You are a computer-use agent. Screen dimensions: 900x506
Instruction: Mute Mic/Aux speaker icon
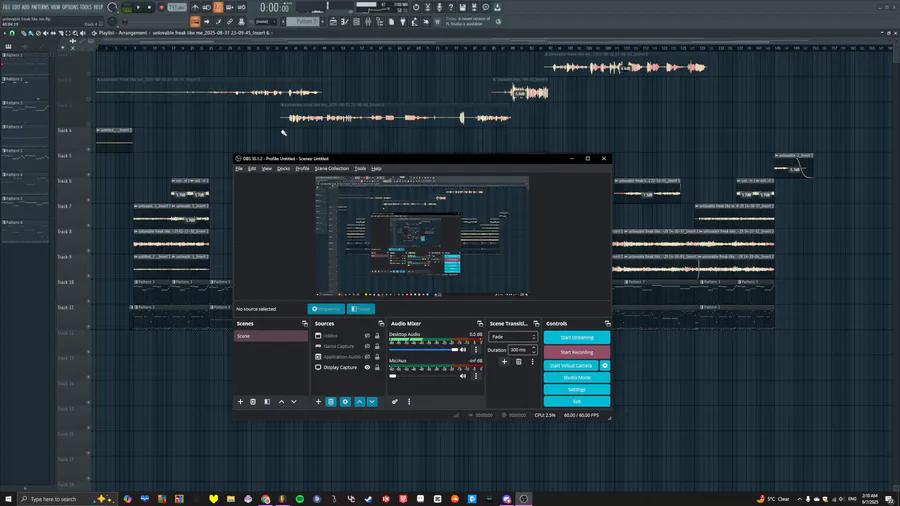pyautogui.click(x=463, y=376)
